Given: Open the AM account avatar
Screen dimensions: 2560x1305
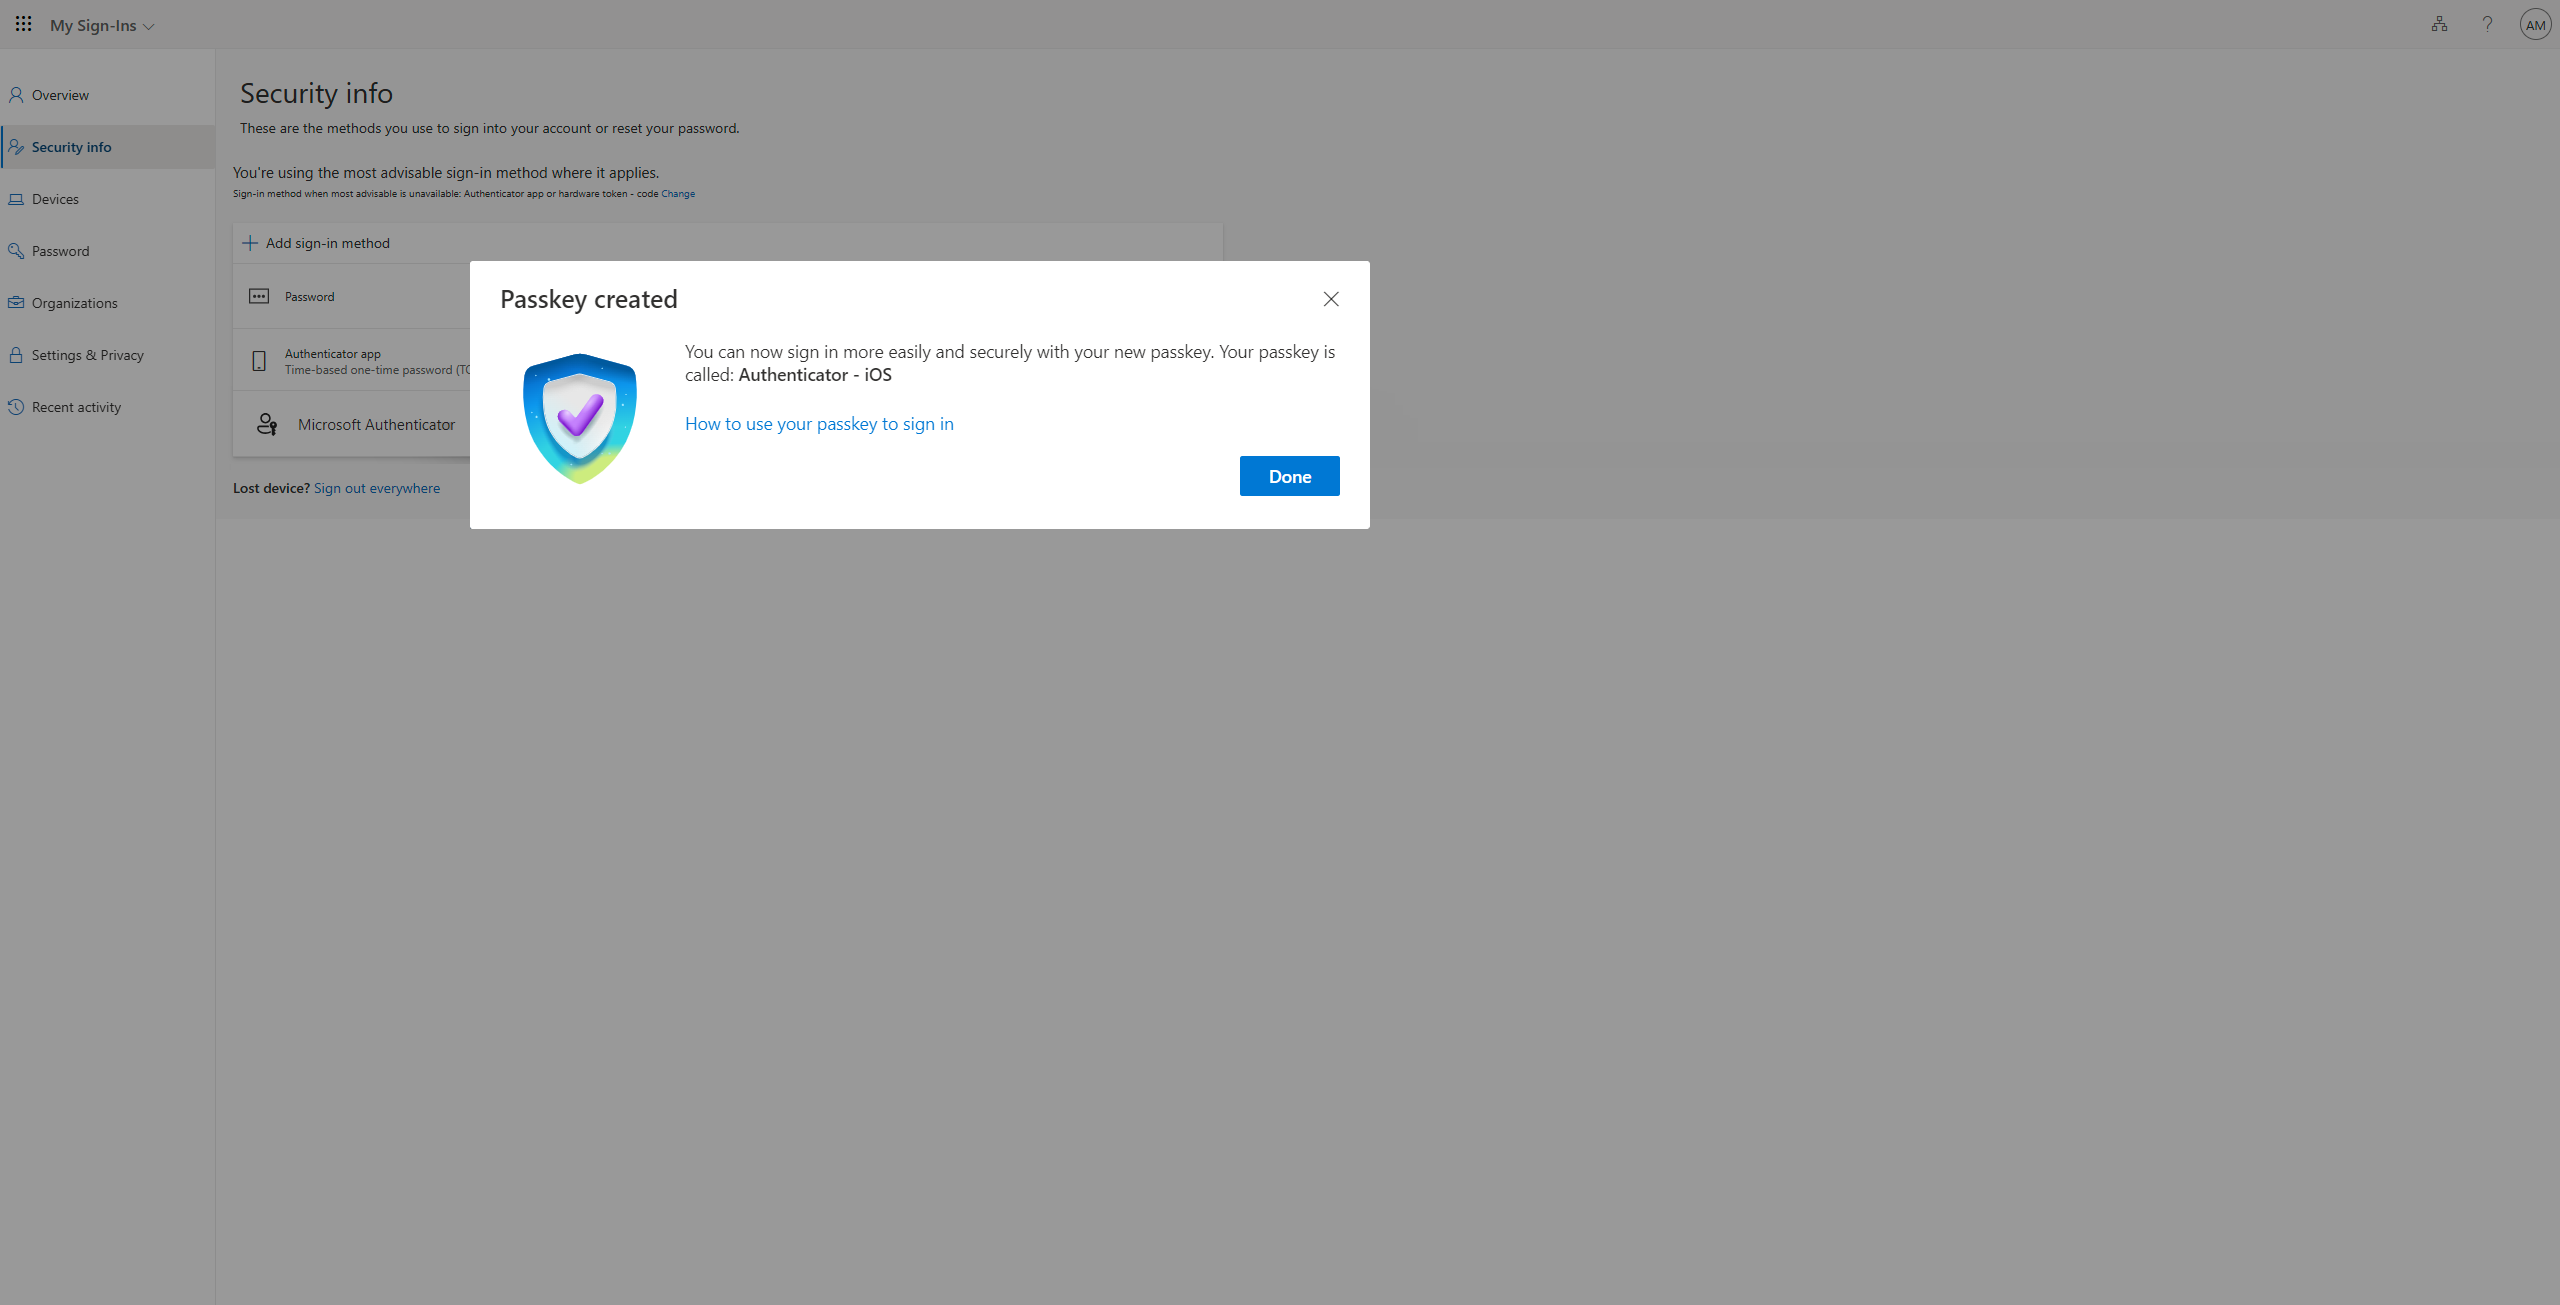Looking at the screenshot, I should (2535, 25).
